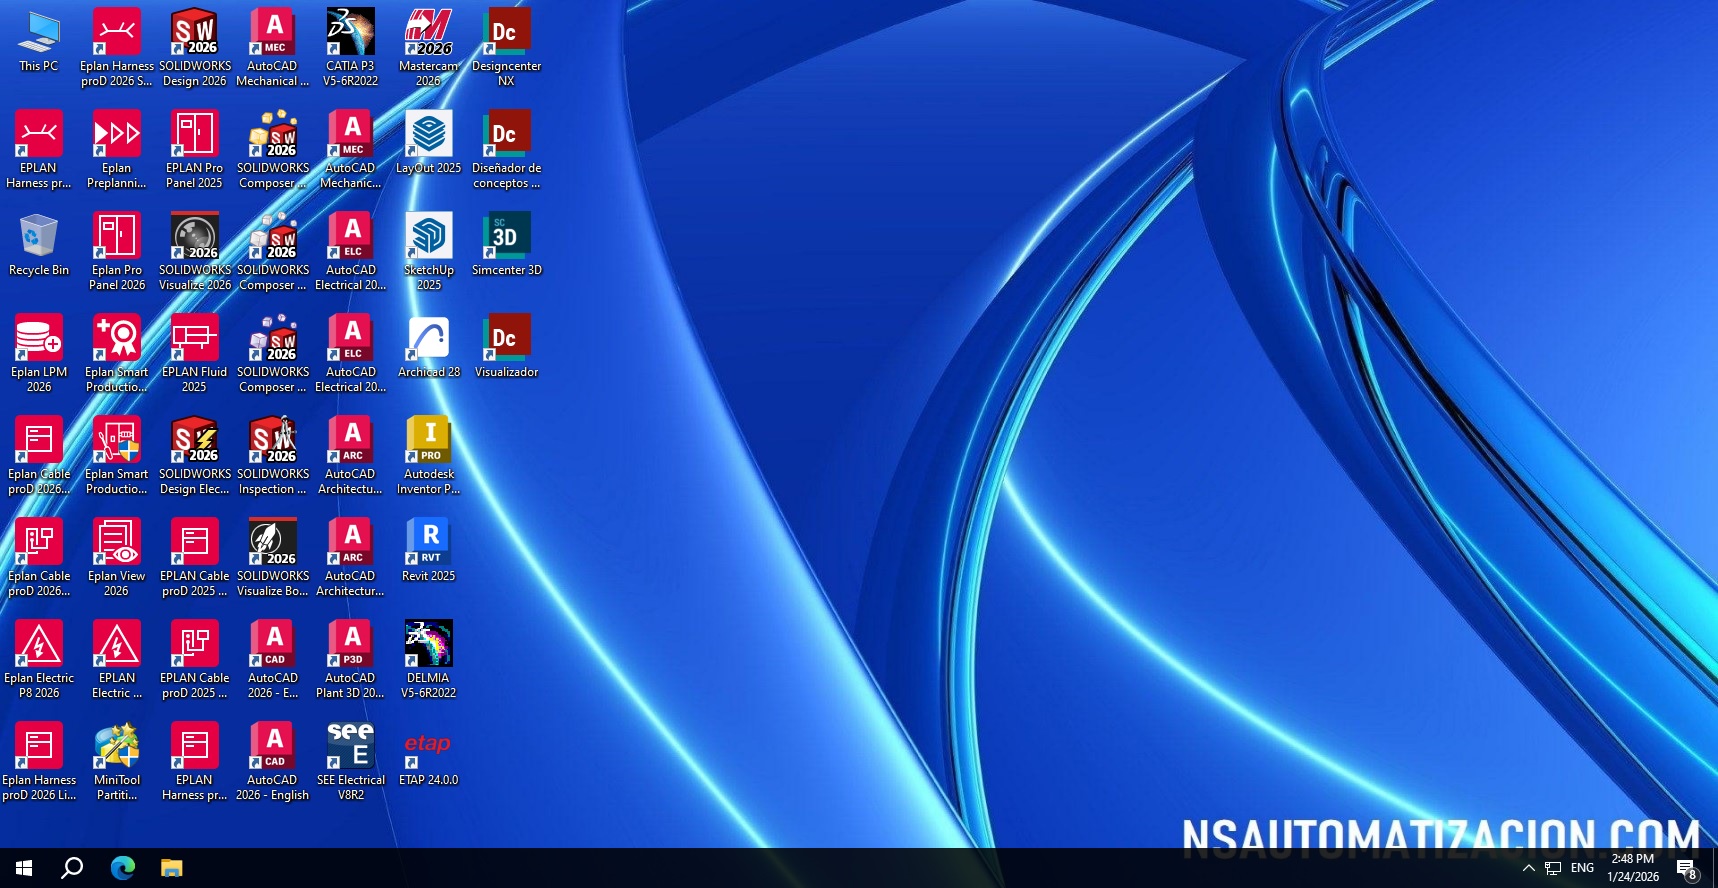This screenshot has height=888, width=1718.
Task: Open the notification center icon
Action: [x=1687, y=869]
